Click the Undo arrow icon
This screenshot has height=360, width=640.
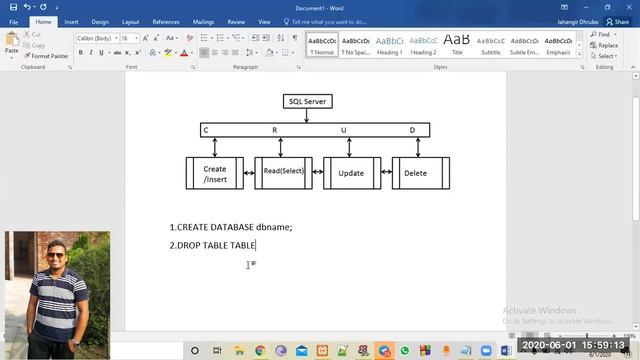(x=27, y=7)
